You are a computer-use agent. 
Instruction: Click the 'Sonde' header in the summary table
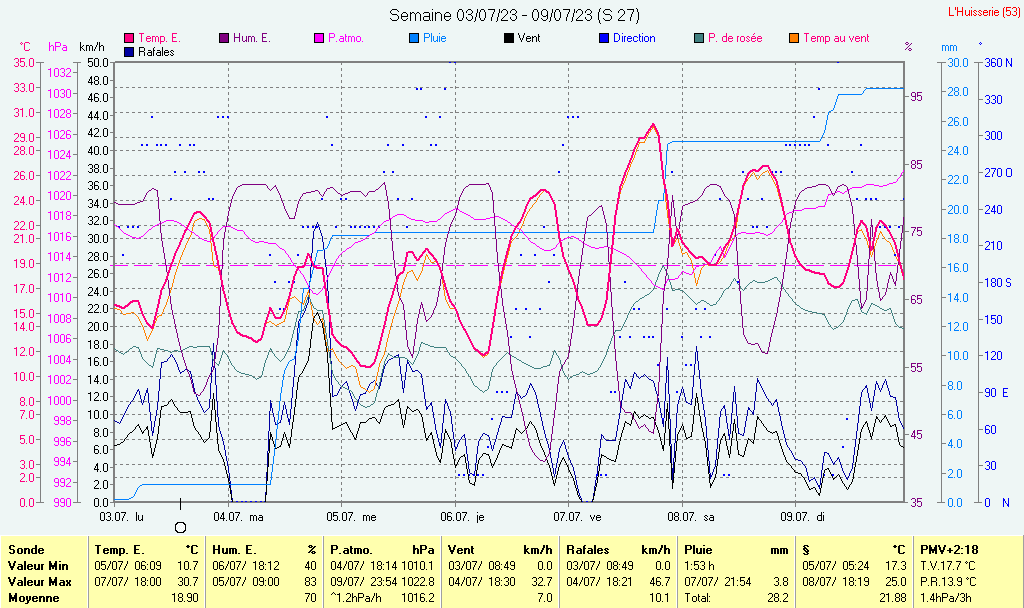26,550
